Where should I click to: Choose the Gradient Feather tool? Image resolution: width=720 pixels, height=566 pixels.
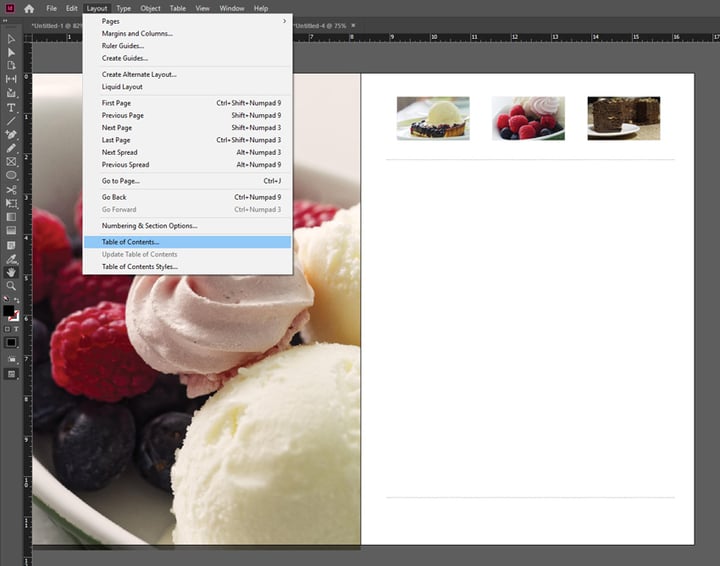coord(11,230)
